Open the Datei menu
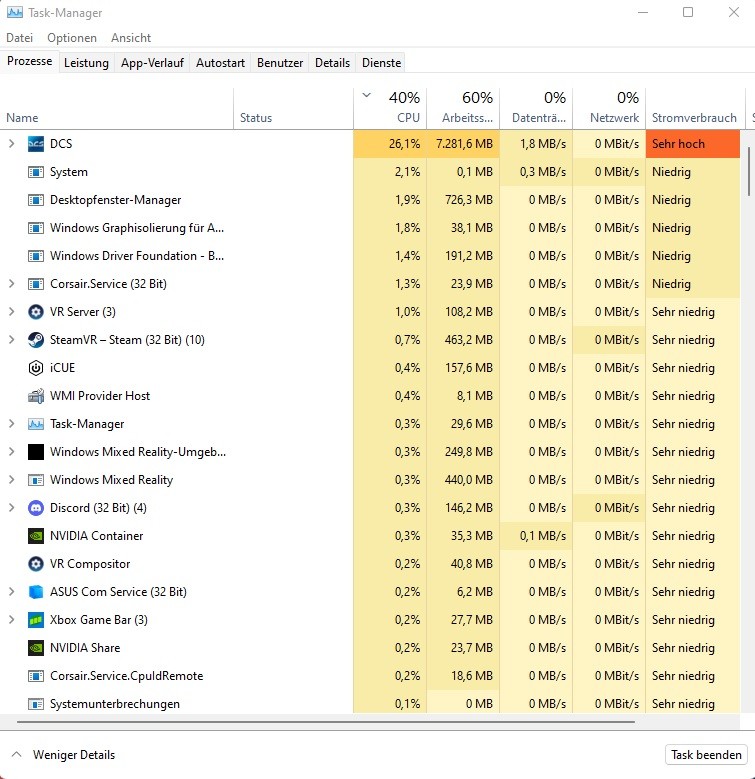755x779 pixels. [x=19, y=38]
